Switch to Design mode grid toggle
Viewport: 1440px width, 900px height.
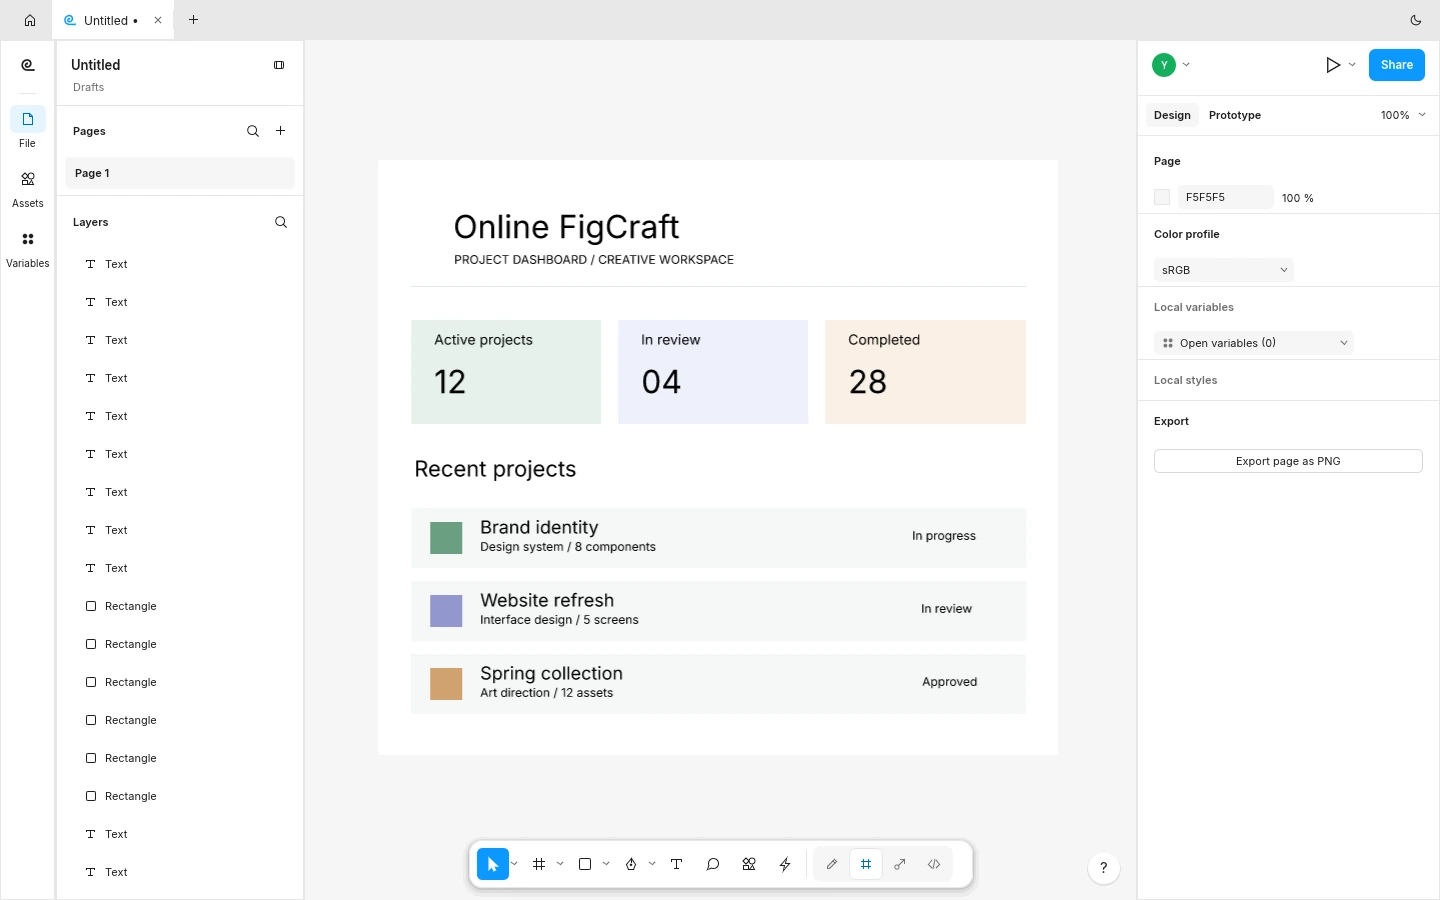tap(866, 864)
